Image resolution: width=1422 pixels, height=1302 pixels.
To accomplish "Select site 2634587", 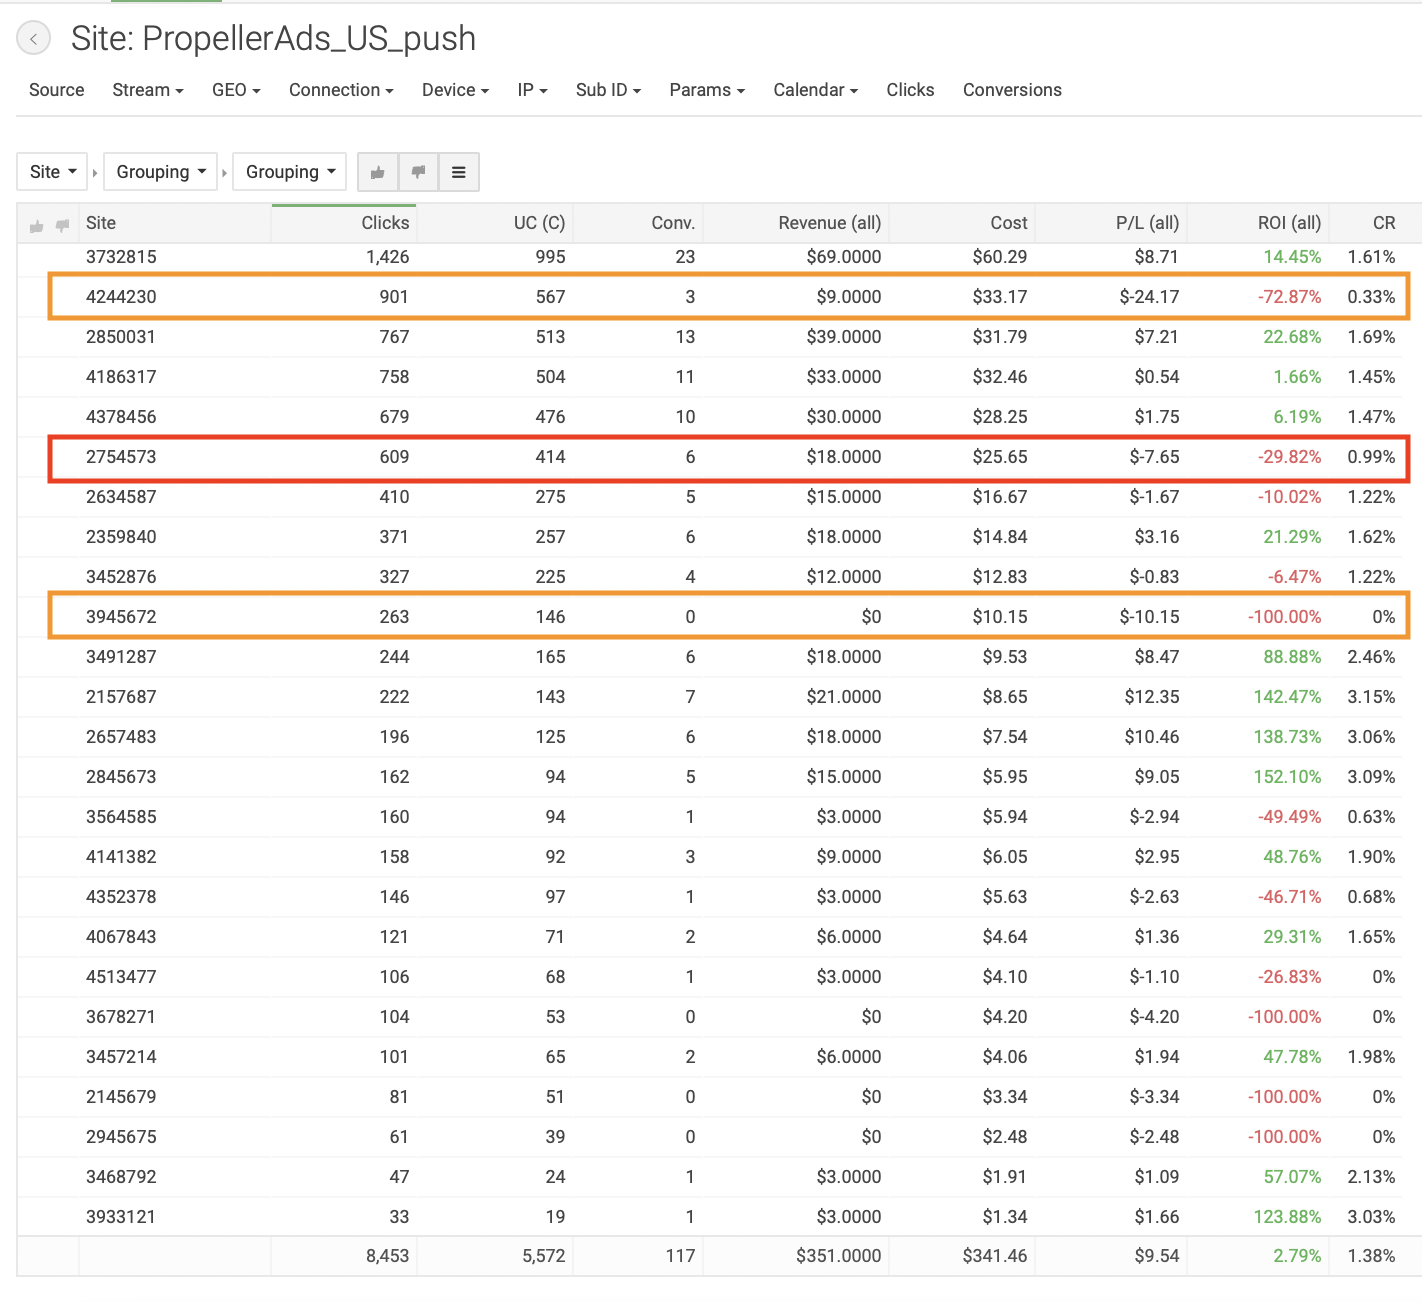I will click(121, 497).
